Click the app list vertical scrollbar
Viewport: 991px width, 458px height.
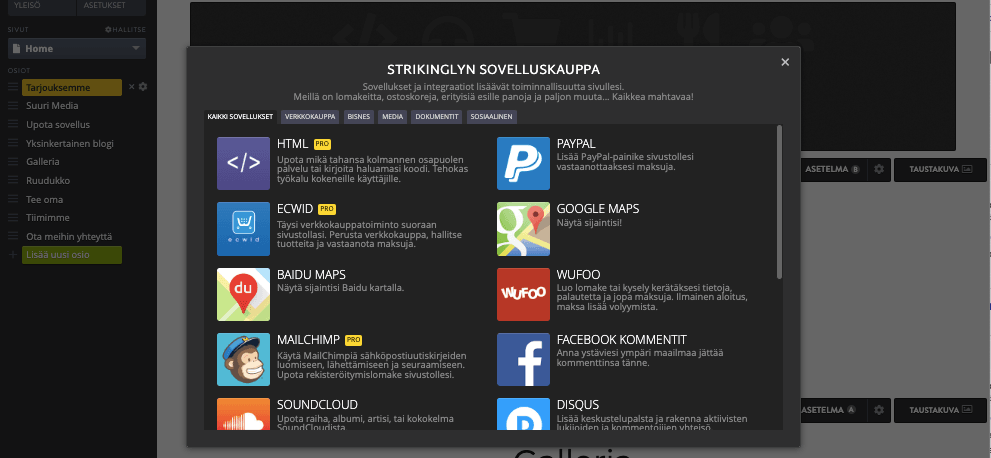point(779,202)
